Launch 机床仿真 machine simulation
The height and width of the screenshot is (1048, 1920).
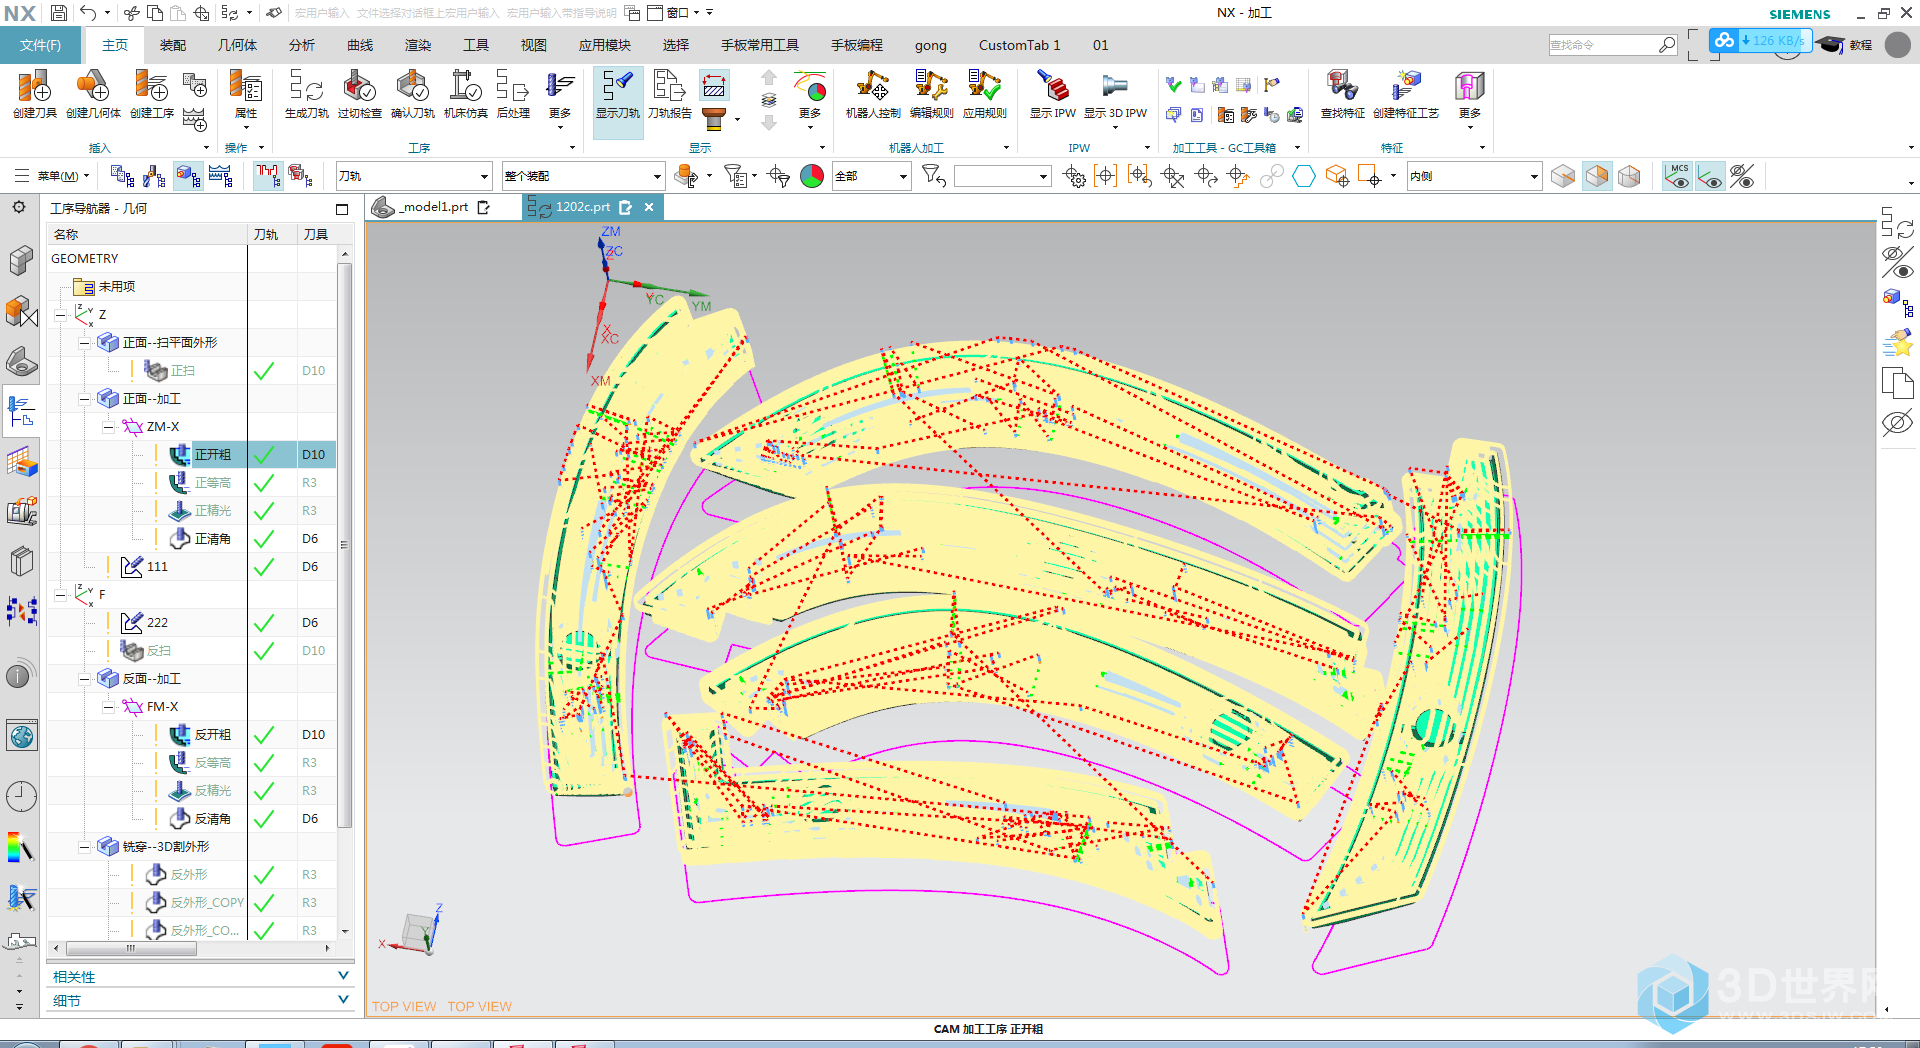[465, 95]
